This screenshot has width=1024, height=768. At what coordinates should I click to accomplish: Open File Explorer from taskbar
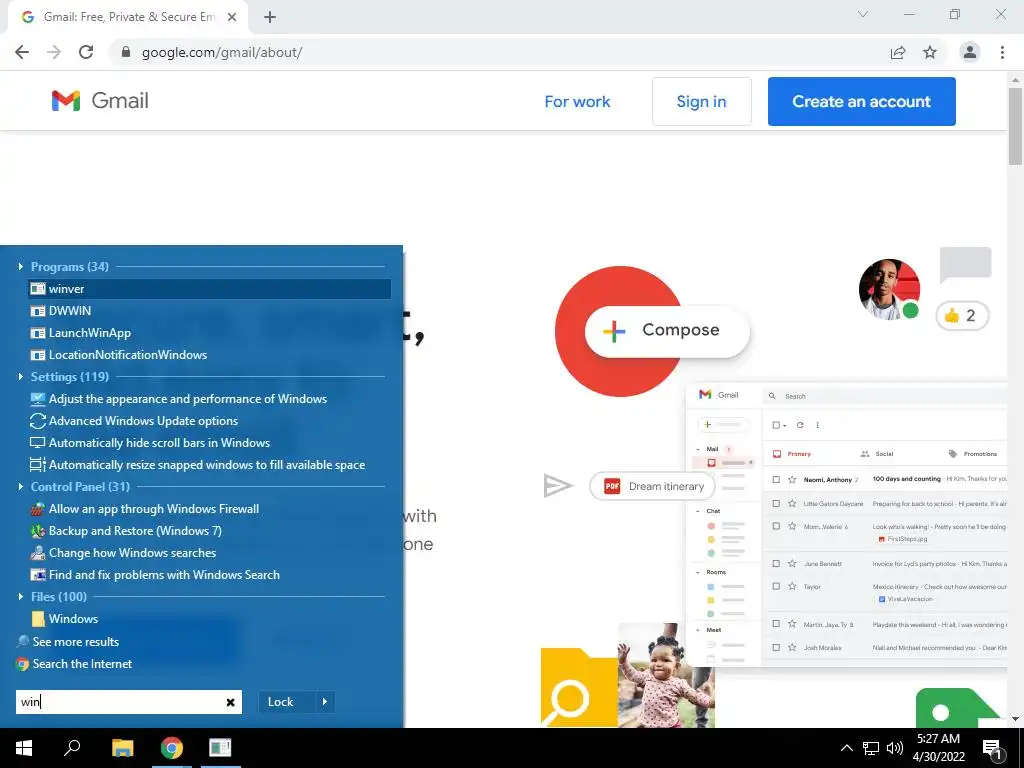(122, 748)
